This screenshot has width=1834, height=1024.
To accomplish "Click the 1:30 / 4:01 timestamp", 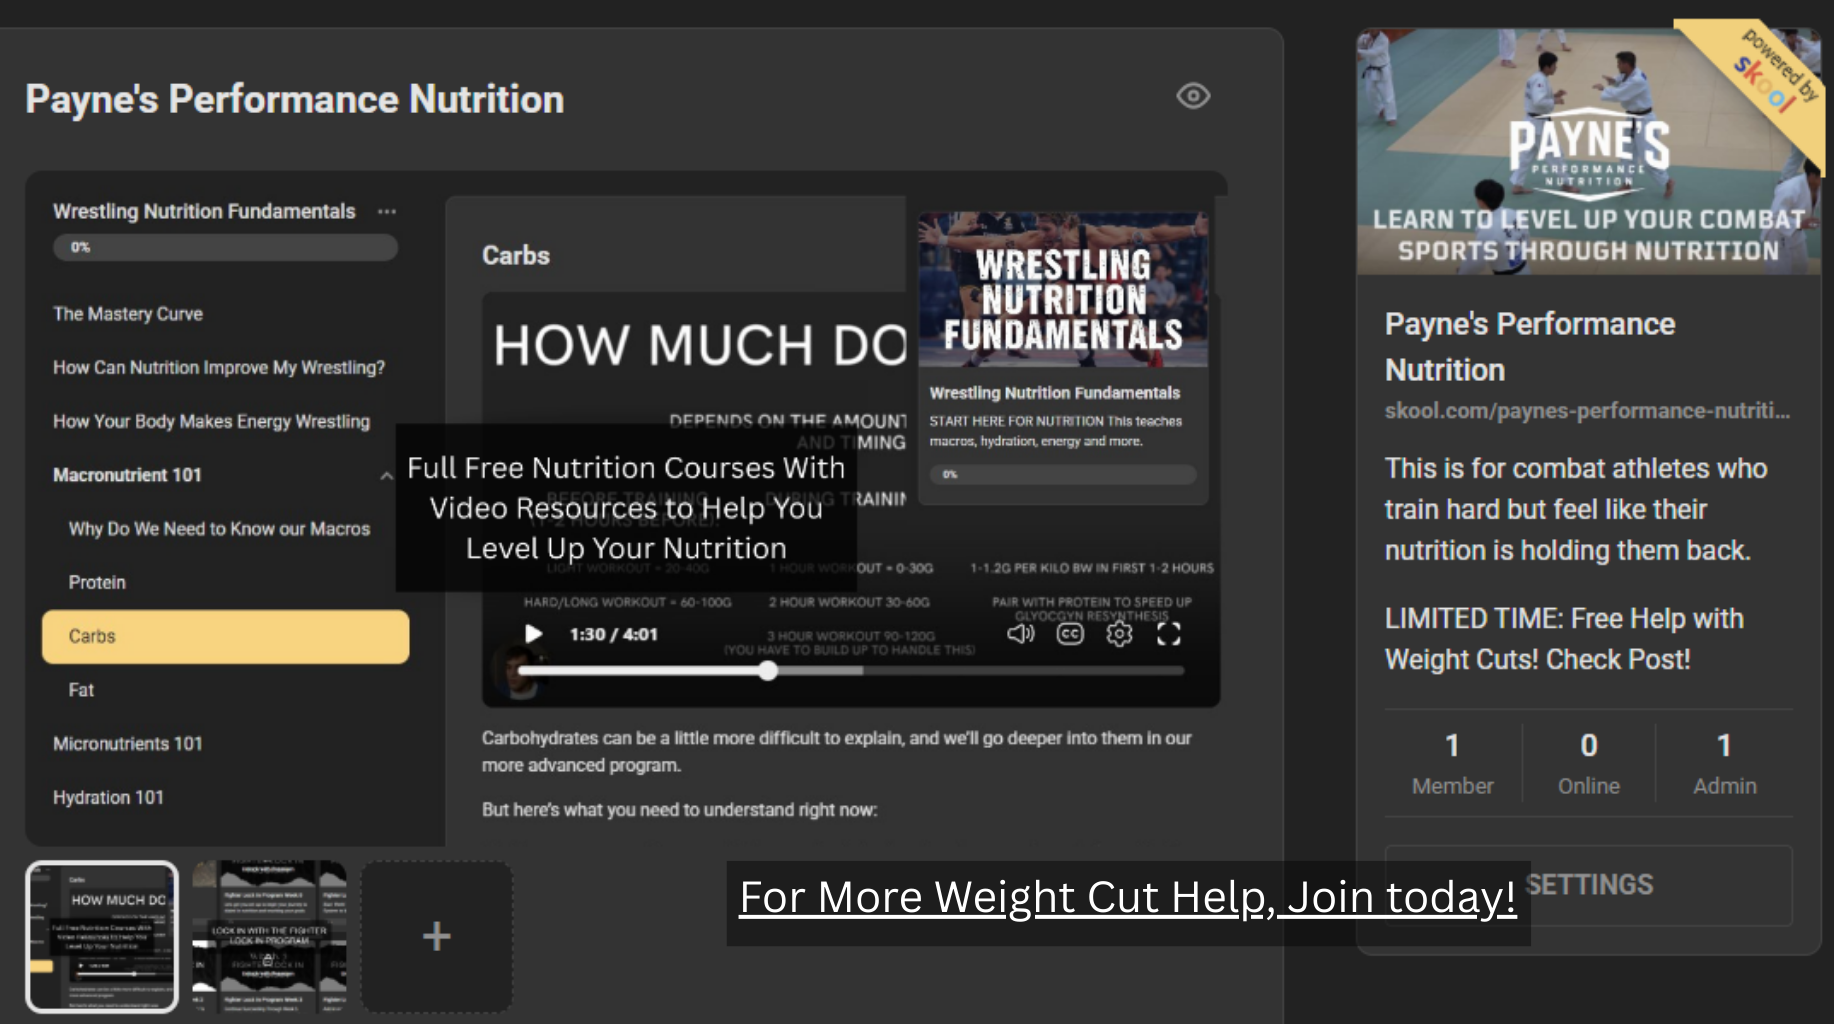I will coord(613,635).
